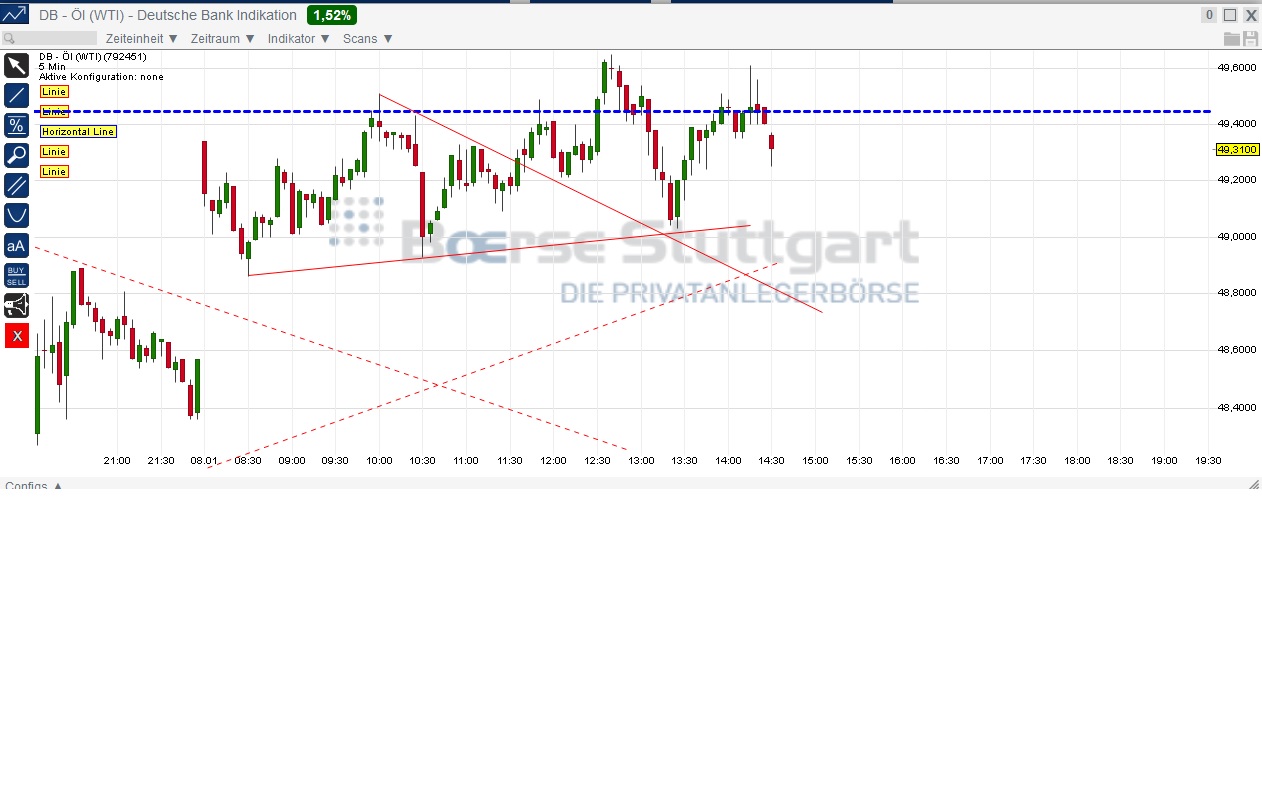
Task: Click the 49,6000 price axis label
Action: pyautogui.click(x=1237, y=68)
